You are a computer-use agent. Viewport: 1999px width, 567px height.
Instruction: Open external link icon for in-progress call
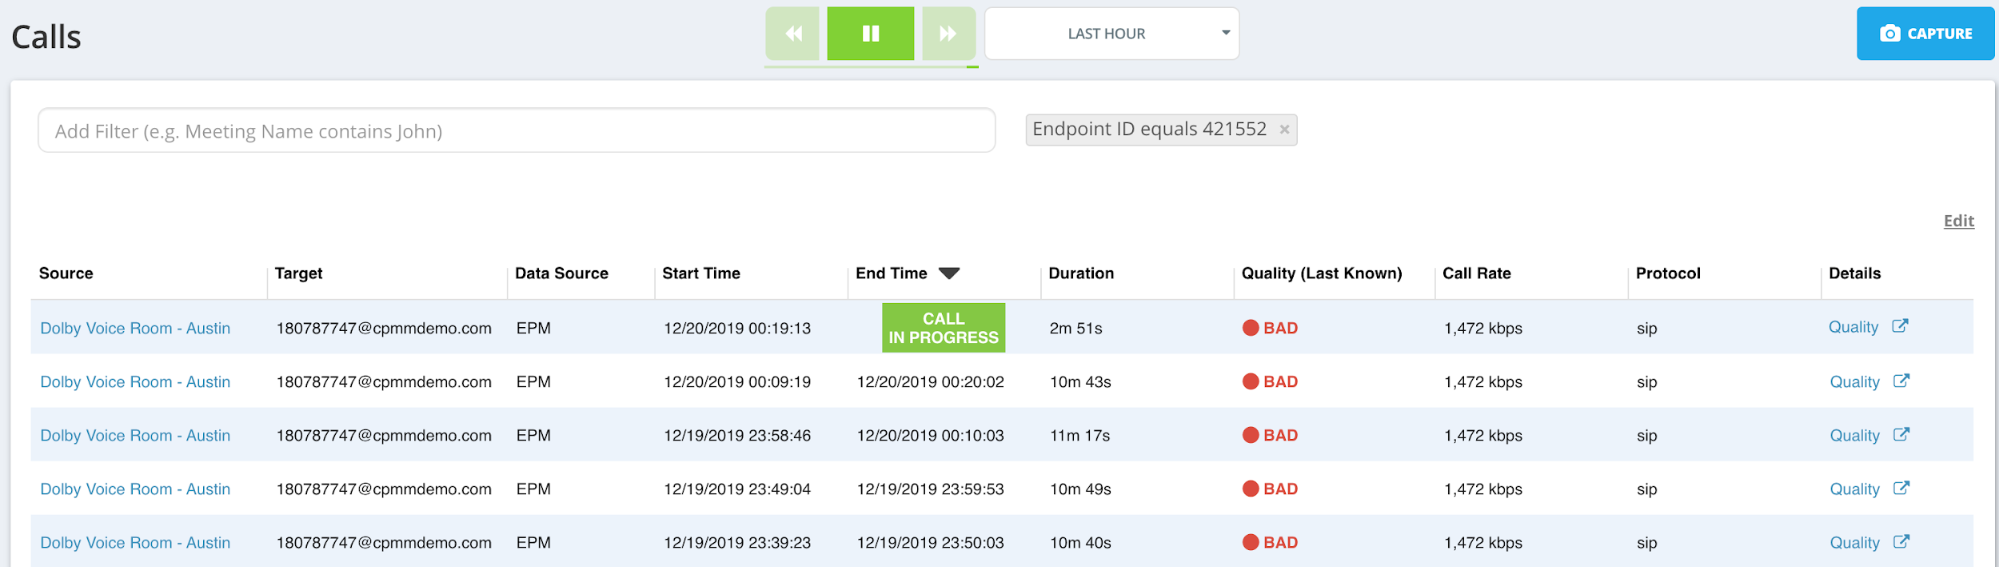pyautogui.click(x=1900, y=326)
